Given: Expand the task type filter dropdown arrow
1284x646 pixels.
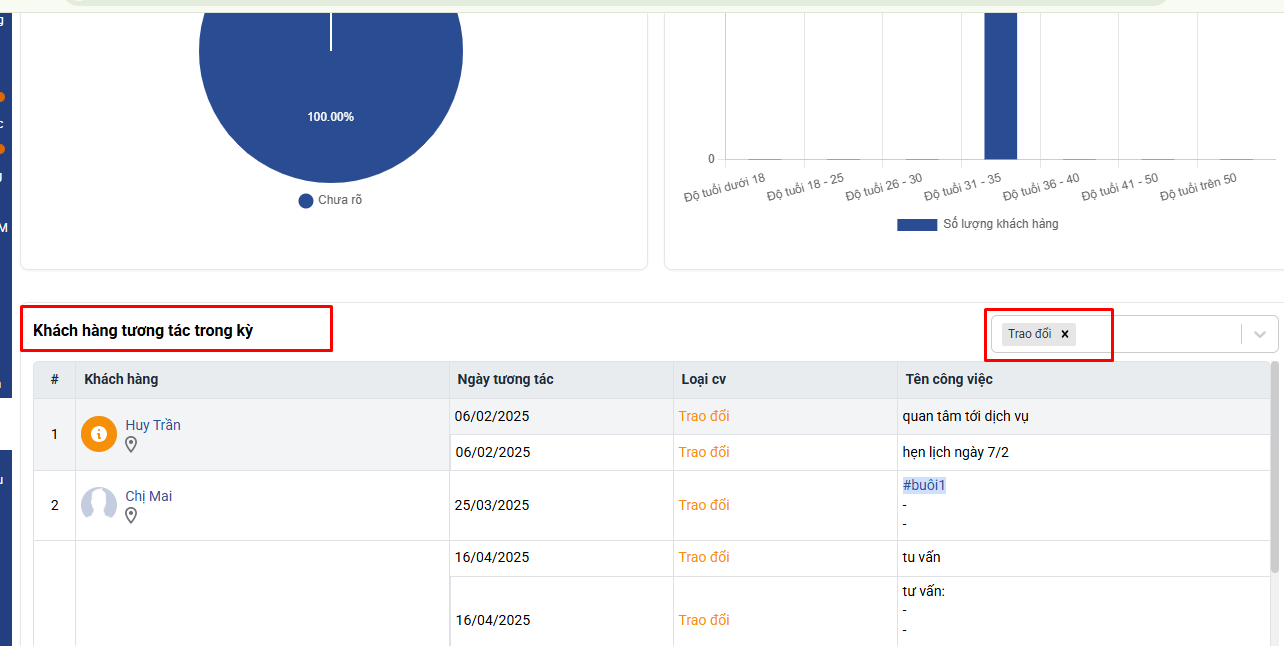Looking at the screenshot, I should [x=1259, y=334].
